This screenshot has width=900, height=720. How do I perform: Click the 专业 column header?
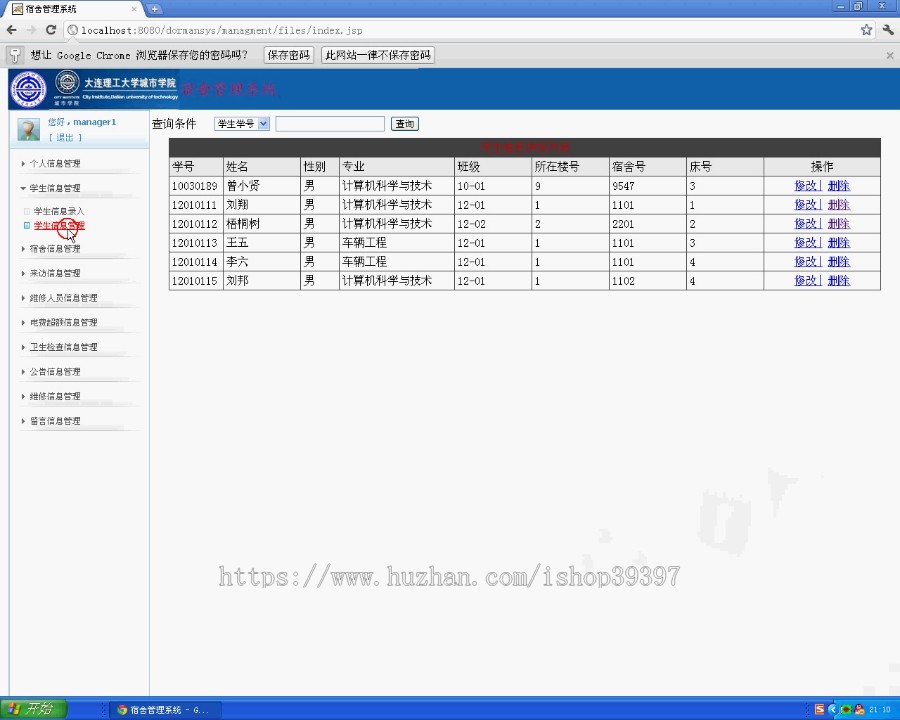pyautogui.click(x=397, y=167)
